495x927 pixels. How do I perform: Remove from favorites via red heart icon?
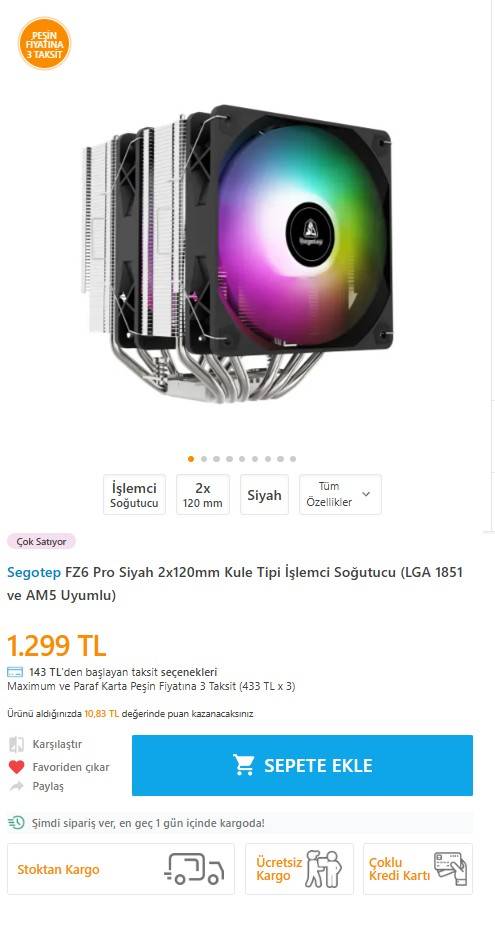[17, 767]
